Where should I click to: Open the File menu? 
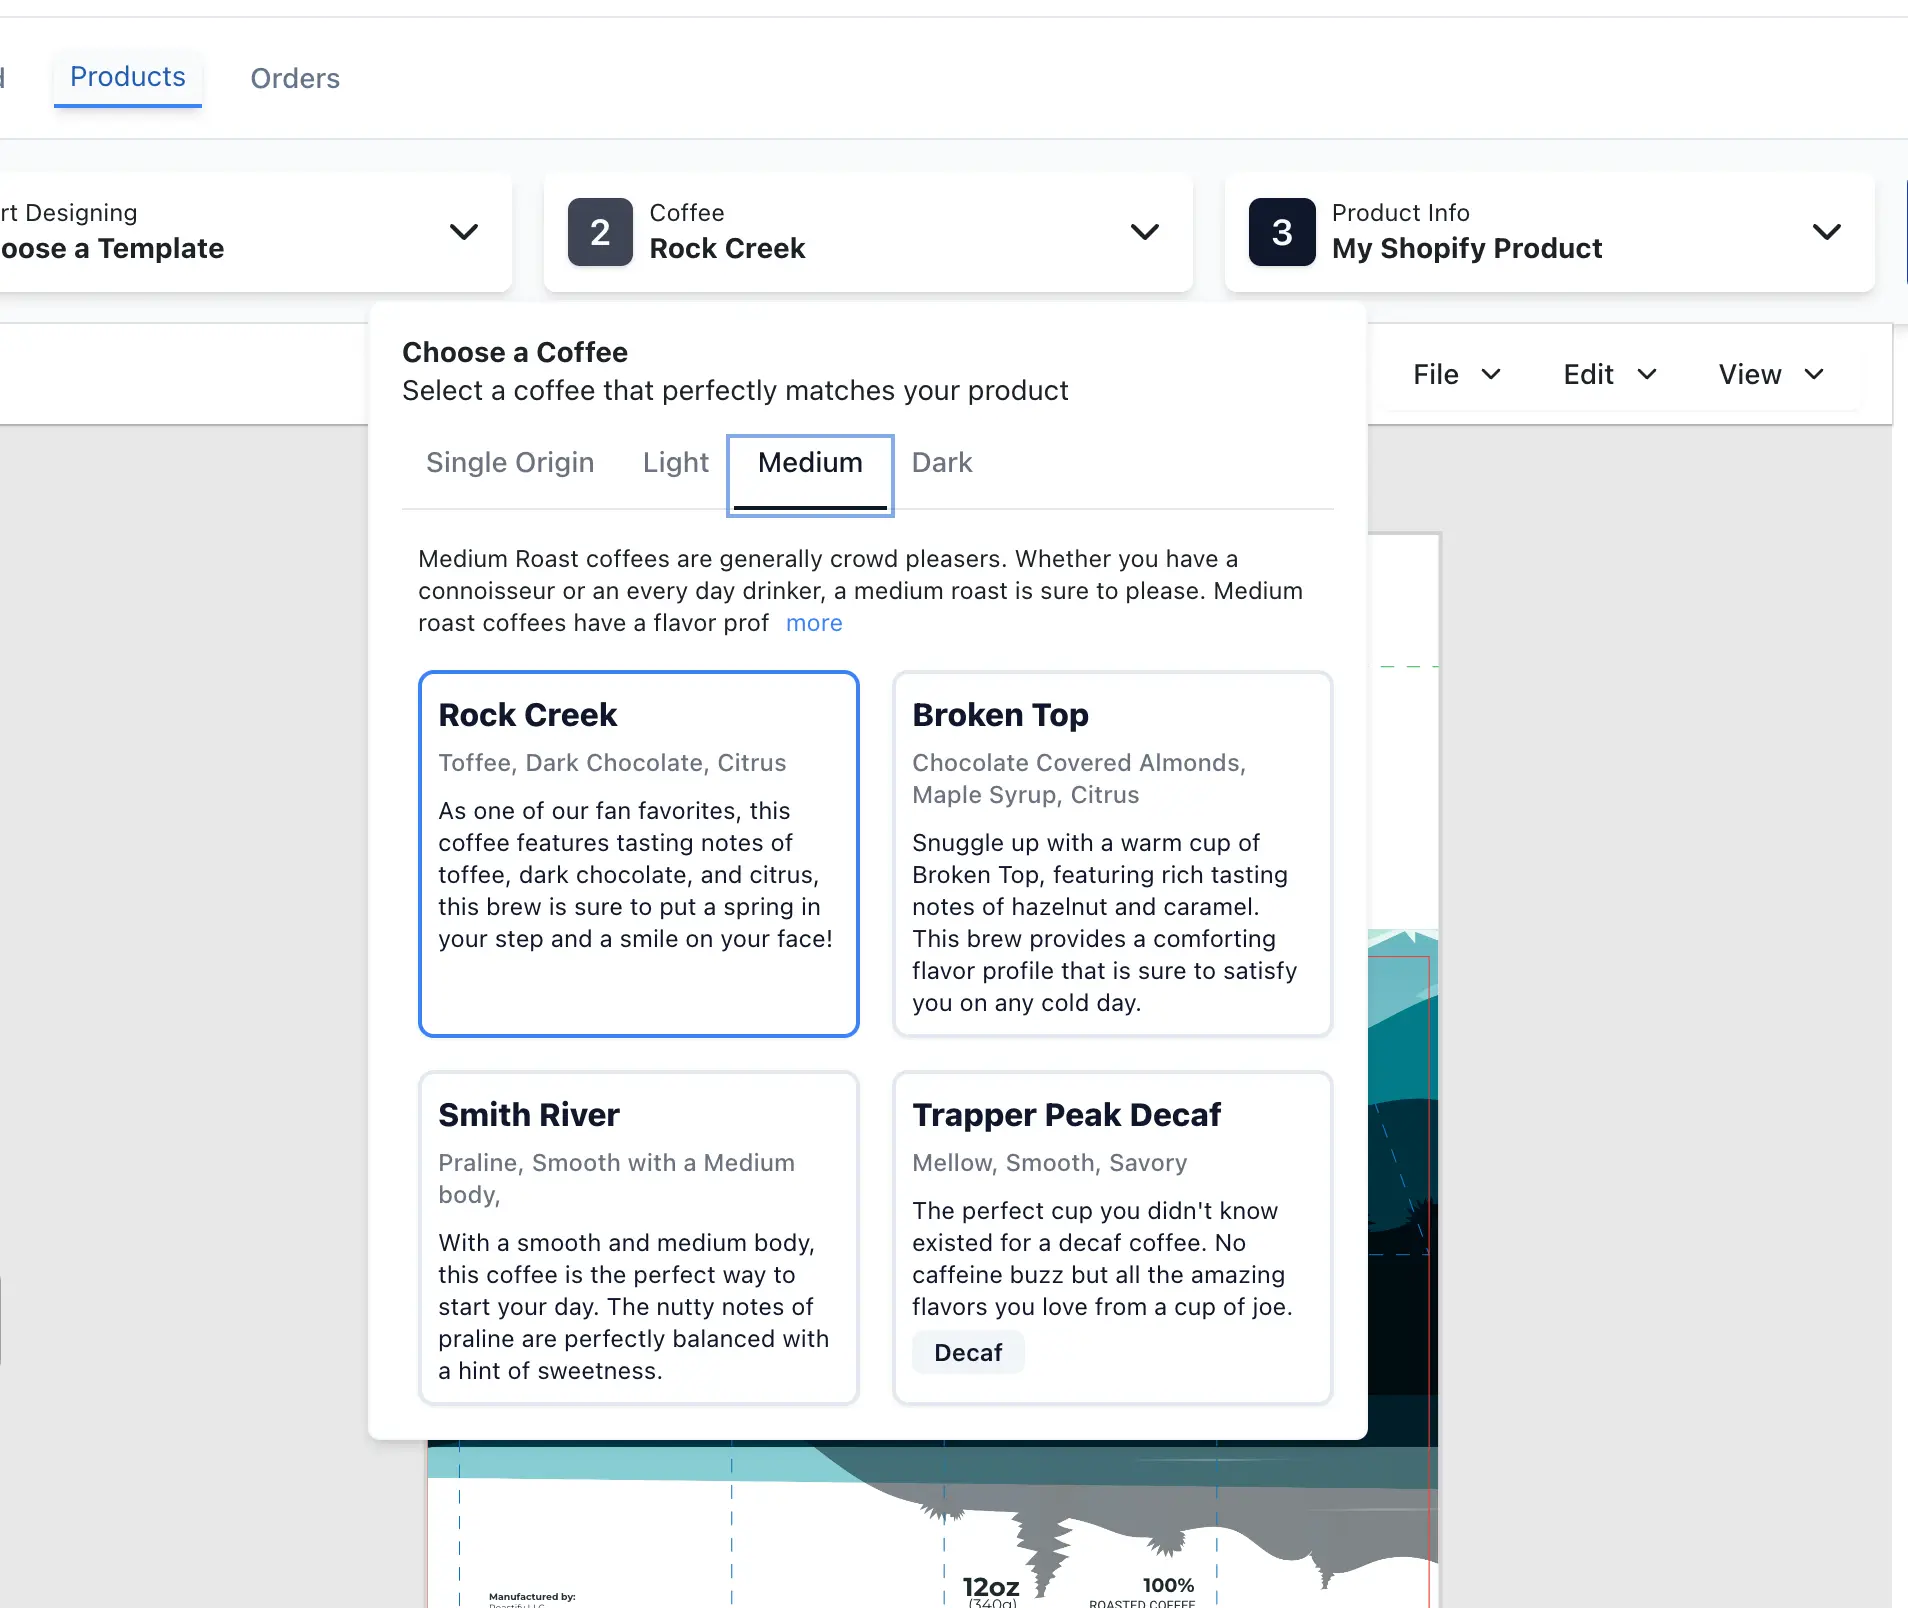[x=1456, y=374]
